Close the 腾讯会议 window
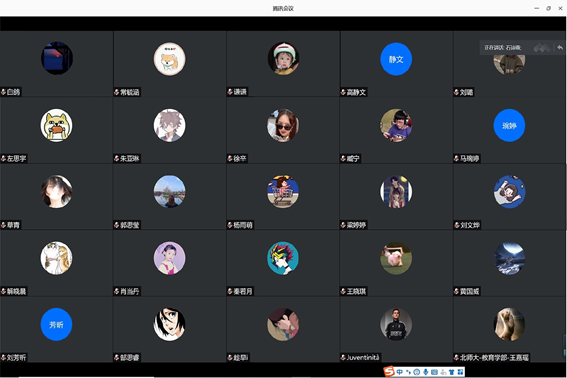The height and width of the screenshot is (378, 567). click(x=560, y=8)
